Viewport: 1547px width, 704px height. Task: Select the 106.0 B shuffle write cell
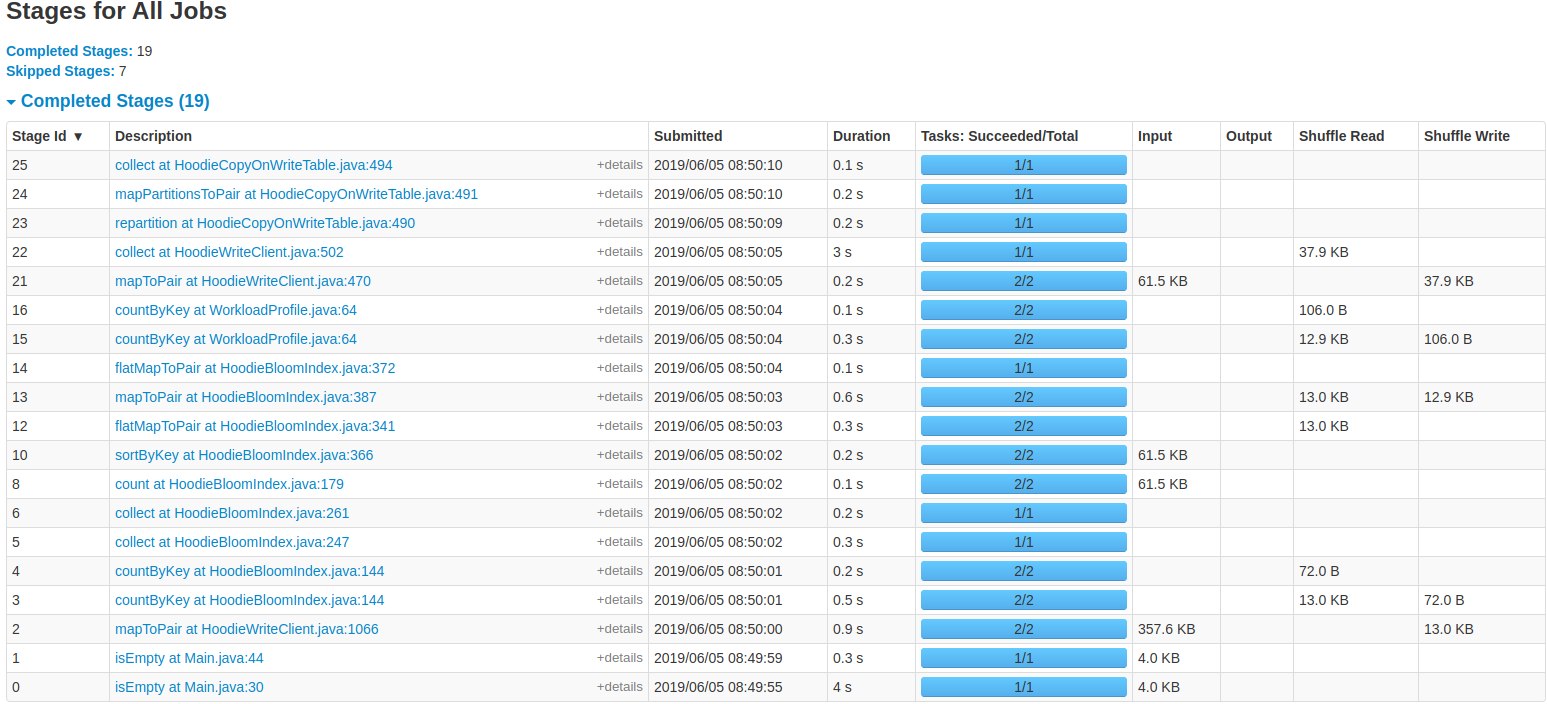tap(1481, 339)
